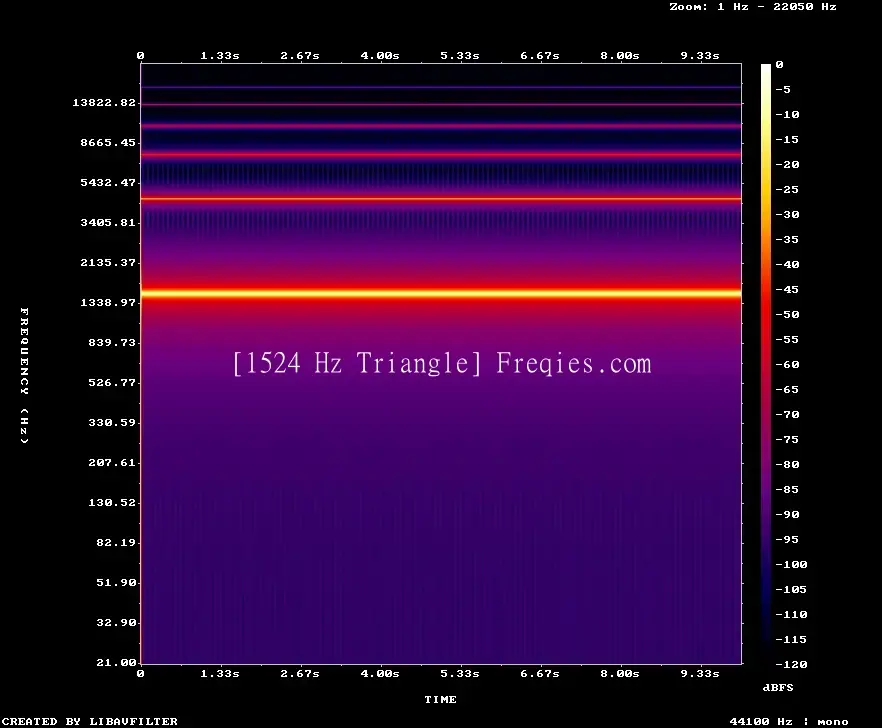
Task: Click the -100 dBFS scale value
Action: click(x=791, y=564)
